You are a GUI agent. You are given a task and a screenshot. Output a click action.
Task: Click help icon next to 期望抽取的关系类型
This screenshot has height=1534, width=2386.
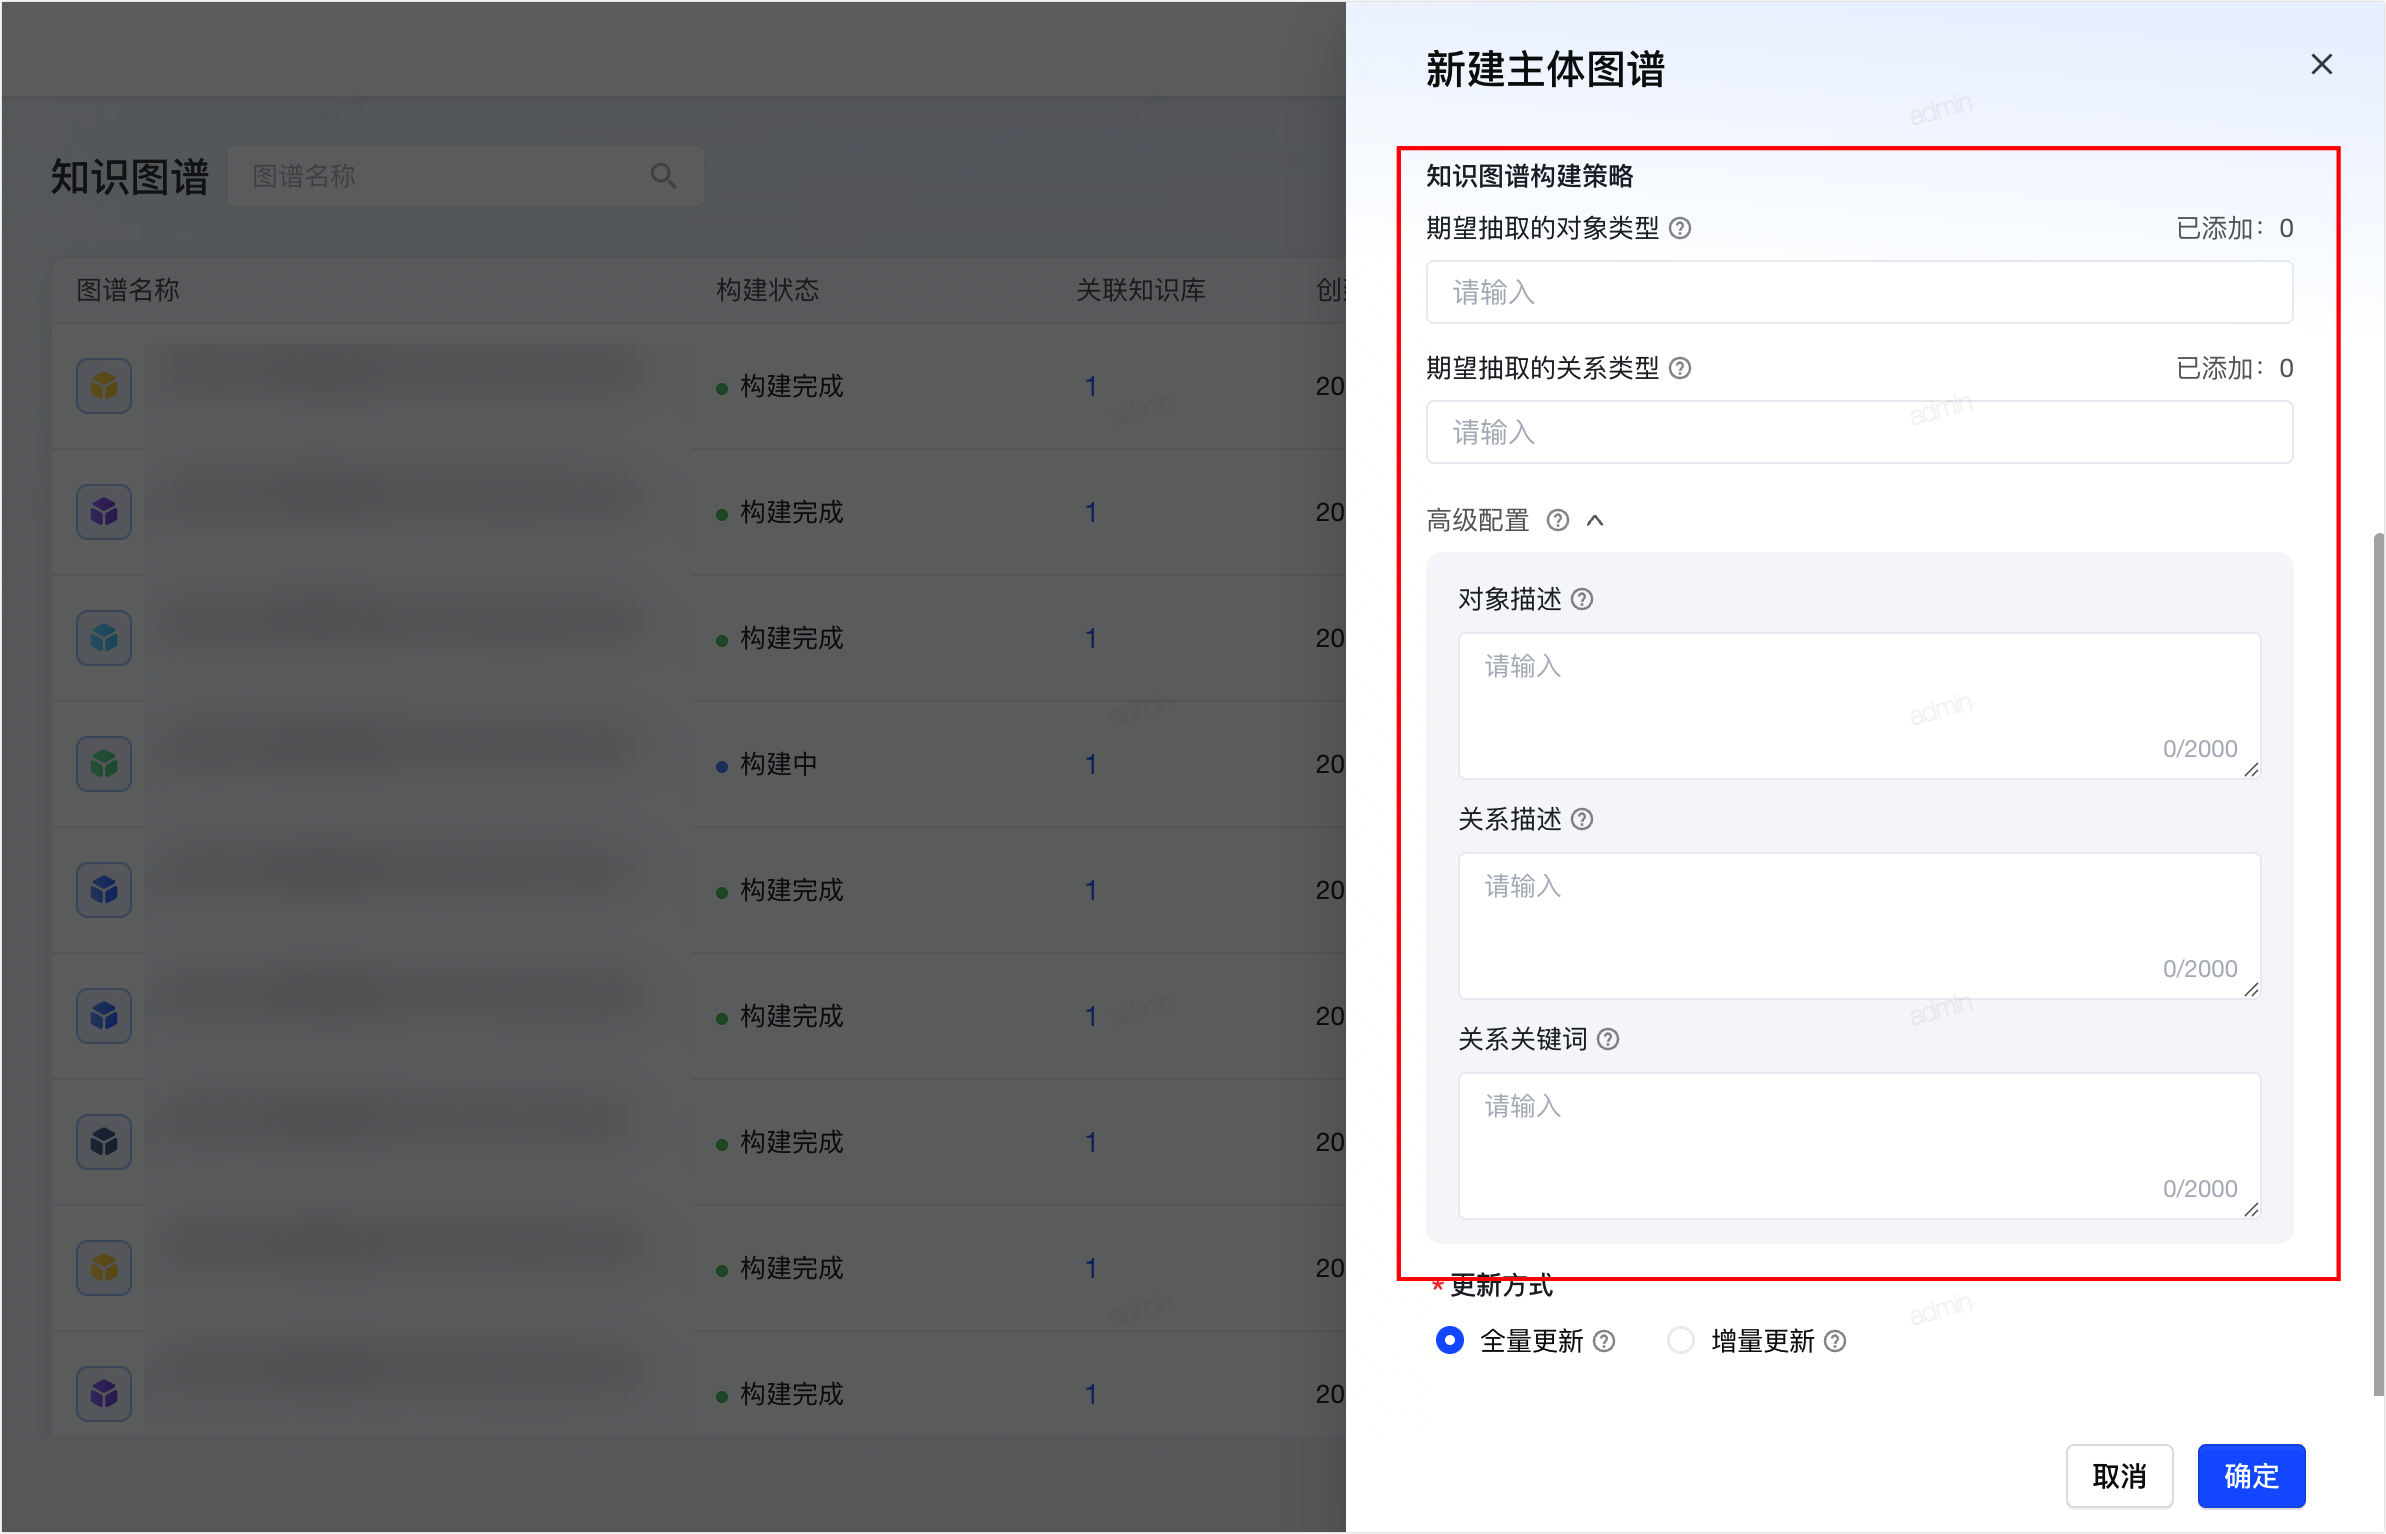pyautogui.click(x=1680, y=369)
